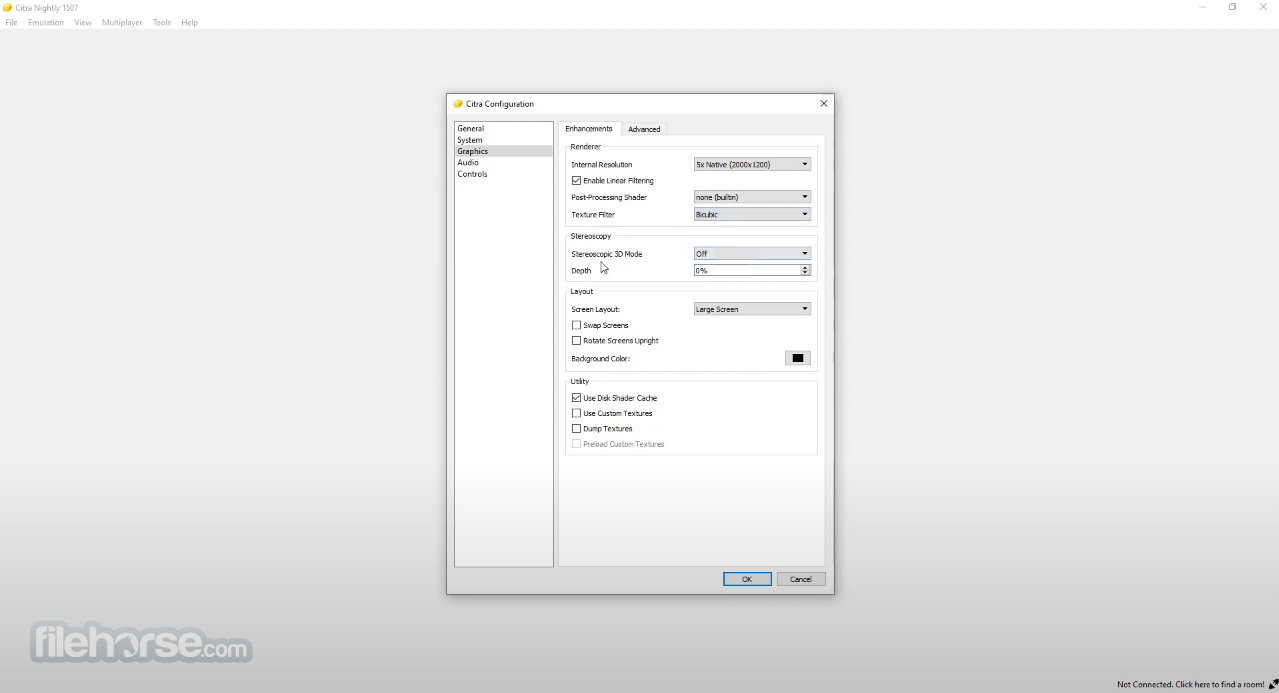Screen dimensions: 1279x693
Task: Minimize the Citra Nightly window
Action: click(x=1202, y=7)
